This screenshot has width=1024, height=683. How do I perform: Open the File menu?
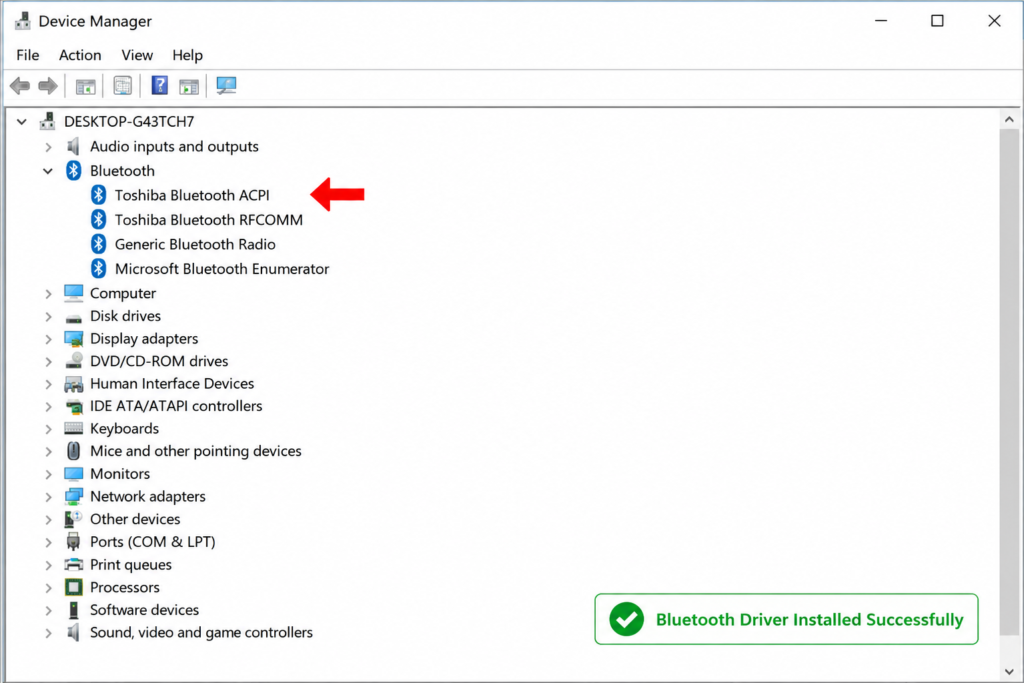tap(27, 56)
